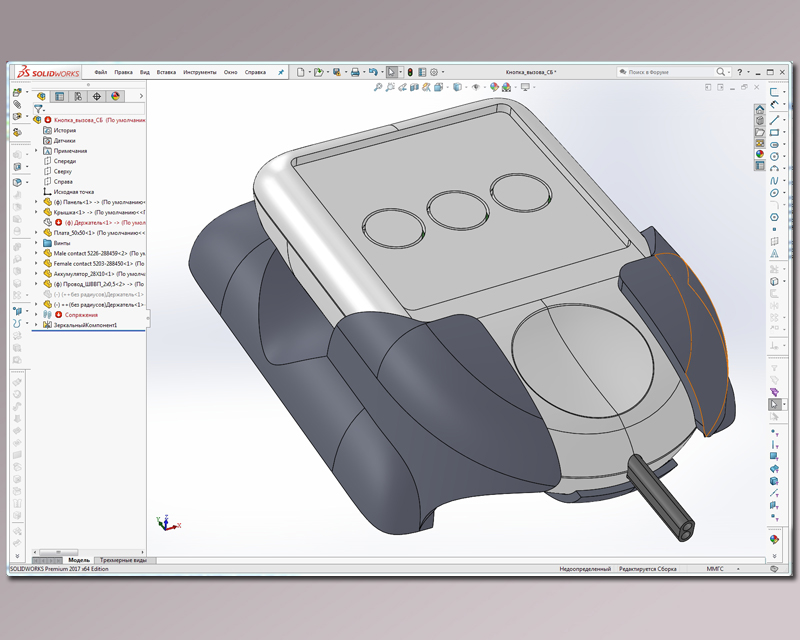The height and width of the screenshot is (640, 800).
Task: Expand the Винты folder in tree
Action: pos(36,243)
